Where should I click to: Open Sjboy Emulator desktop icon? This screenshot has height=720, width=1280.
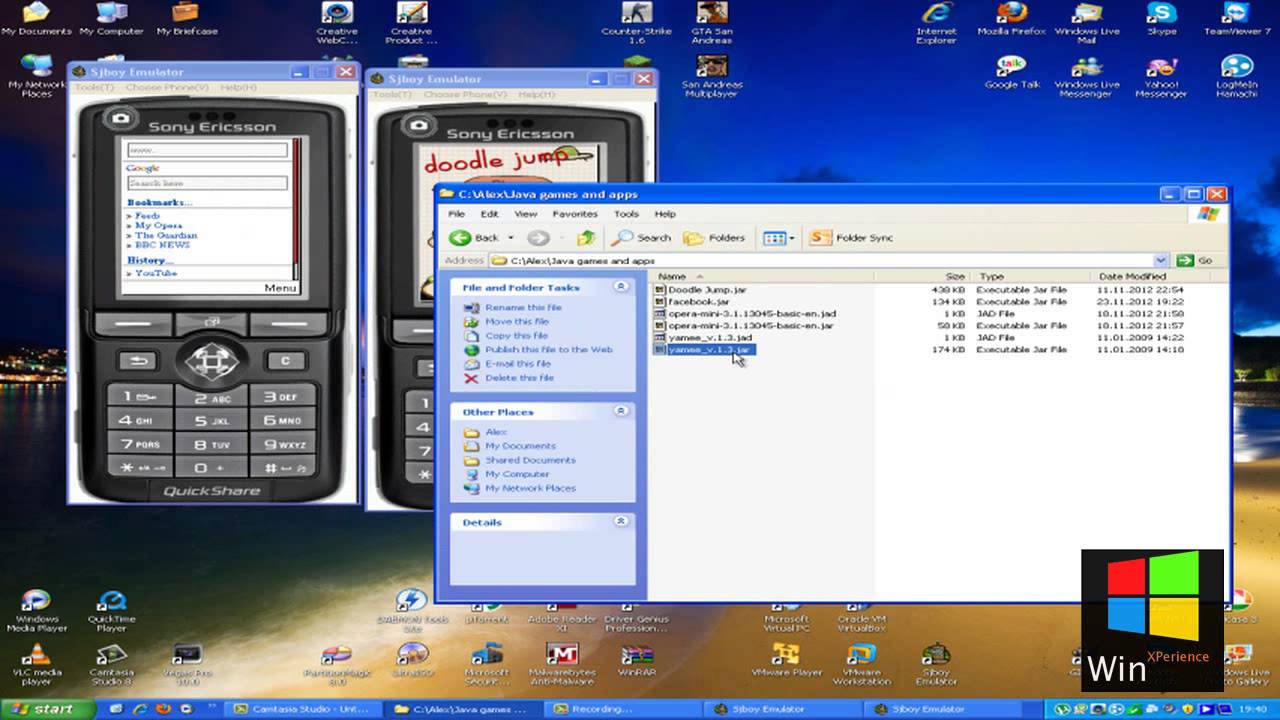[936, 664]
